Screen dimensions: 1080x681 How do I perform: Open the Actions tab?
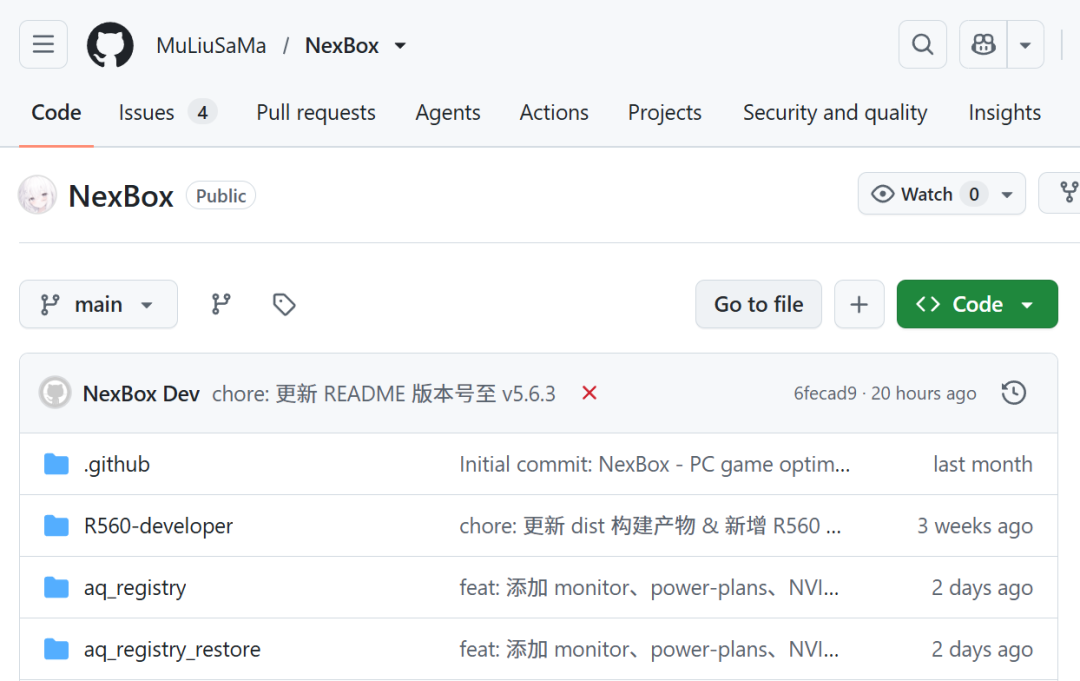(554, 112)
